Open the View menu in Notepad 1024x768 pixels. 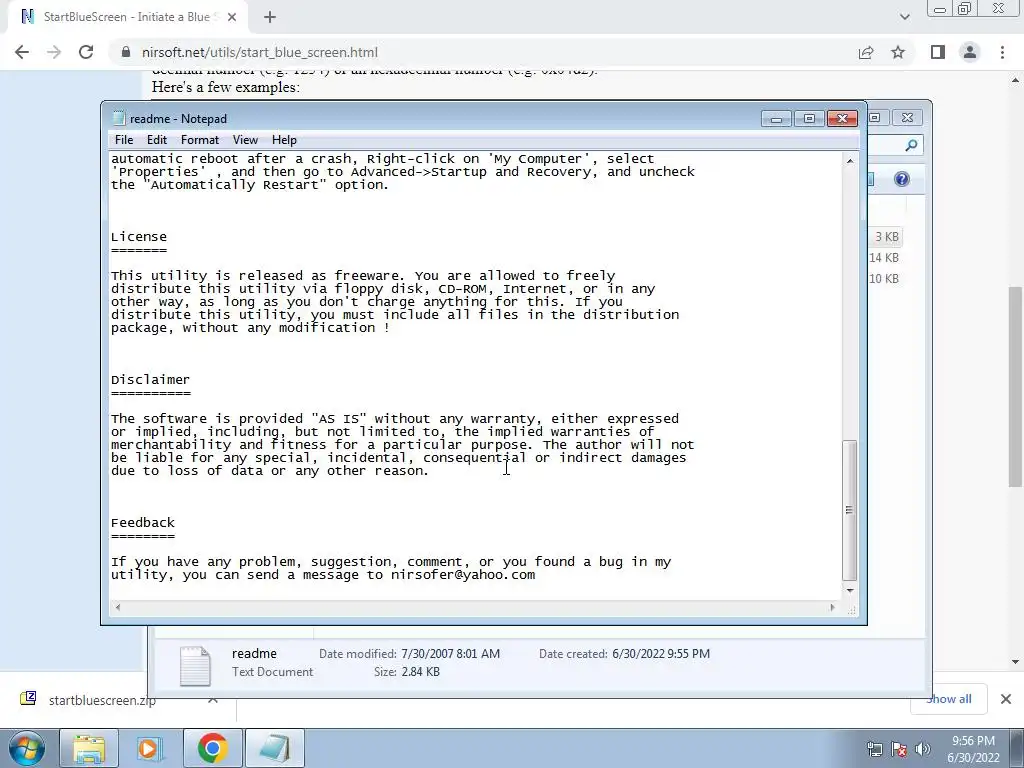tap(246, 140)
